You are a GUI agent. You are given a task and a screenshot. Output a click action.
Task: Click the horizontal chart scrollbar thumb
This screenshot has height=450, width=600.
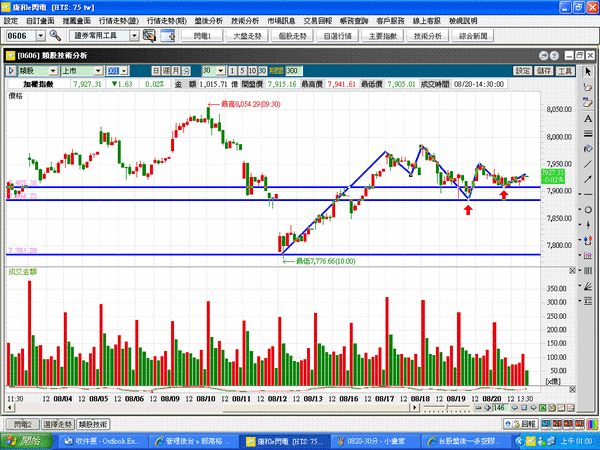click(x=318, y=408)
